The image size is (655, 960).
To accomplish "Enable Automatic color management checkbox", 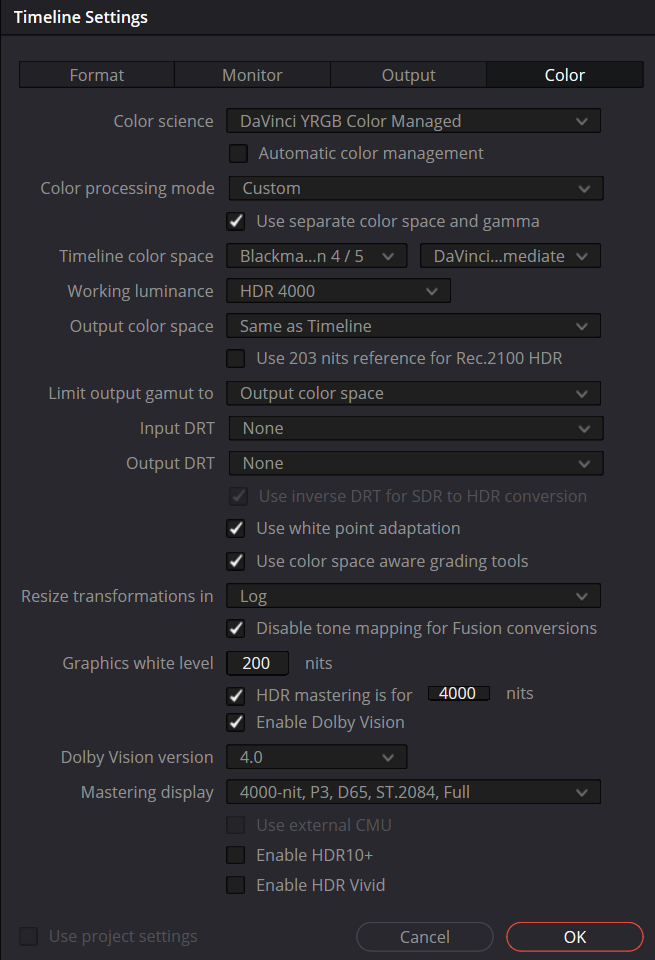I will [238, 154].
